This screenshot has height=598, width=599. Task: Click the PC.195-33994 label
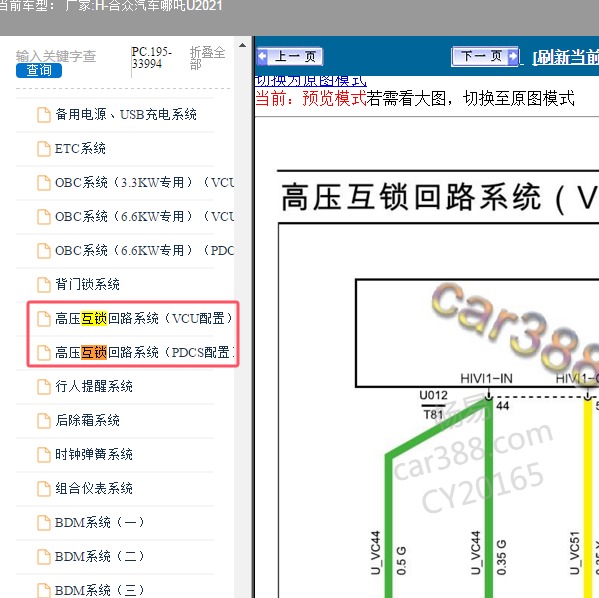(x=152, y=58)
